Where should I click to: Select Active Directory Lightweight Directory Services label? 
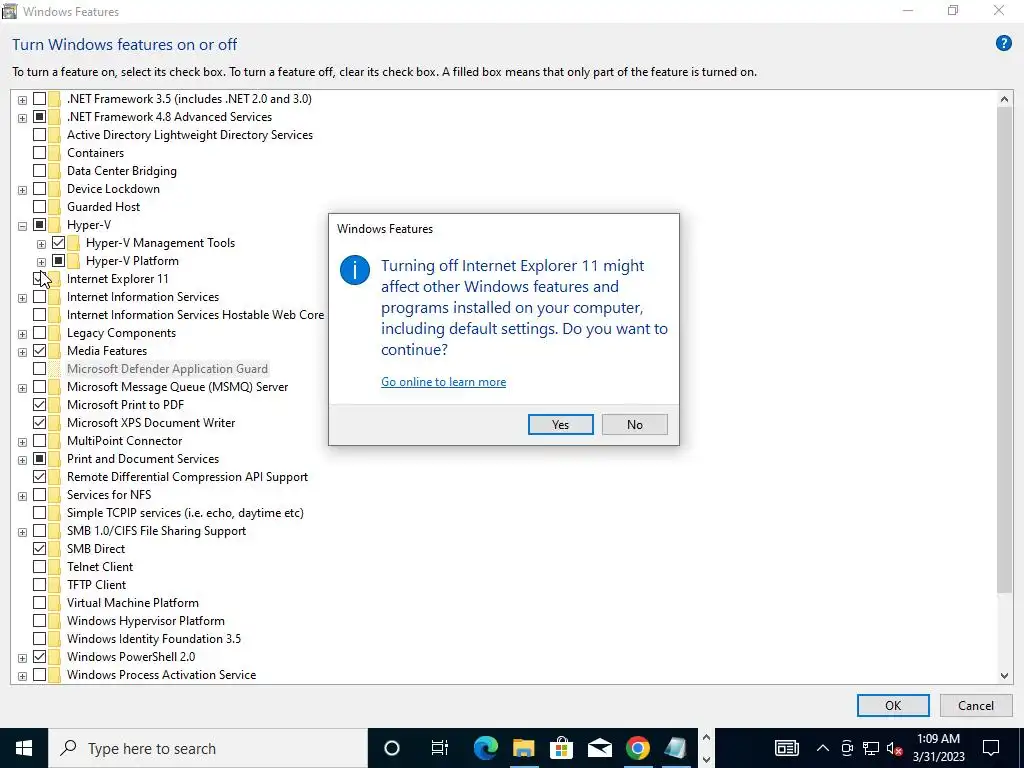click(189, 135)
